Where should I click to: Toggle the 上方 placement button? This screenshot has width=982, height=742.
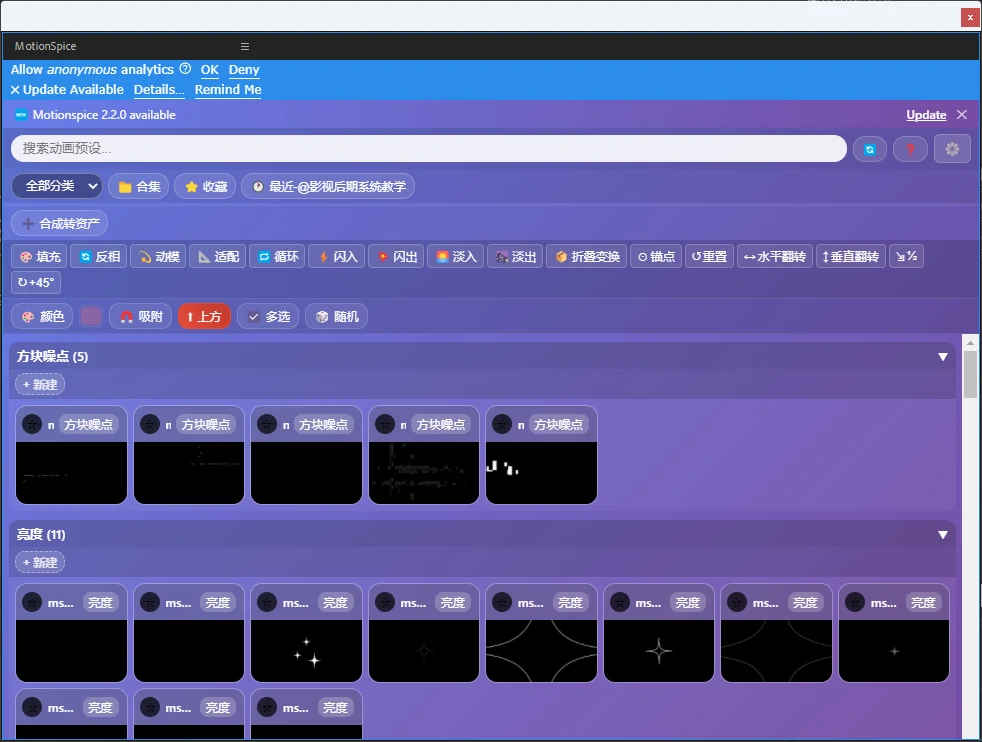point(204,317)
